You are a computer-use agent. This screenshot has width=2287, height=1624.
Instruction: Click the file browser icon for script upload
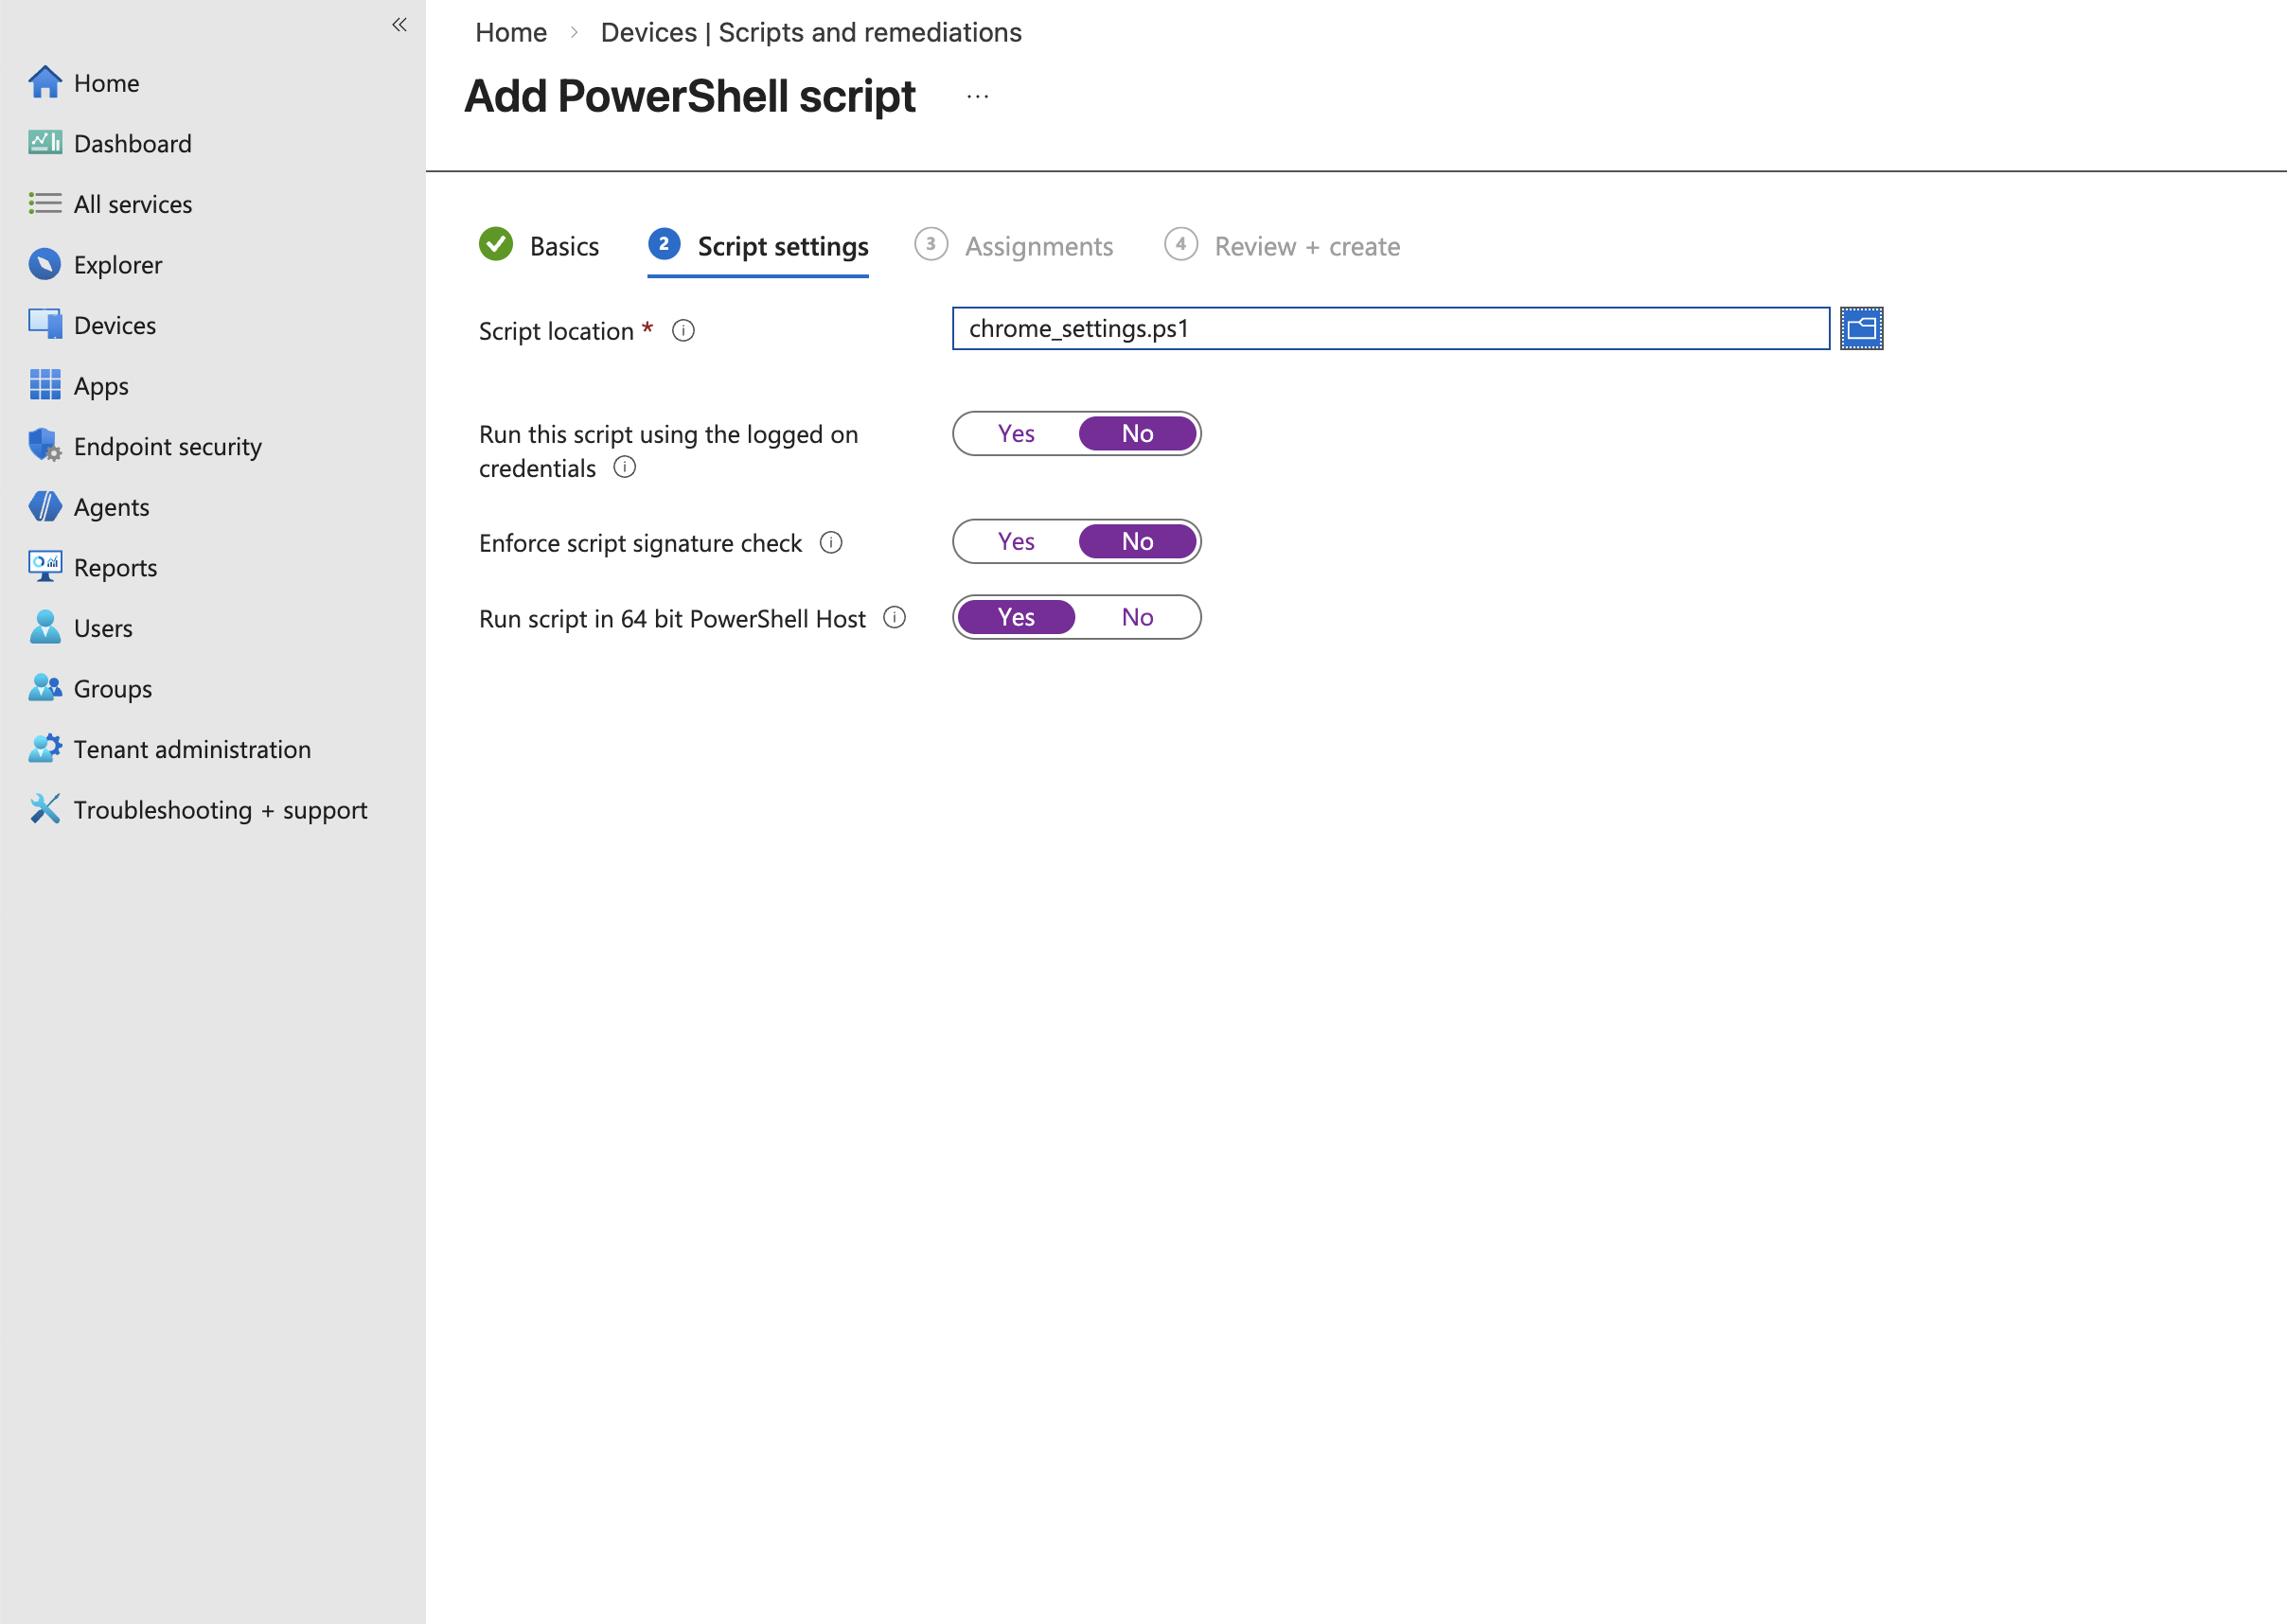point(1860,328)
